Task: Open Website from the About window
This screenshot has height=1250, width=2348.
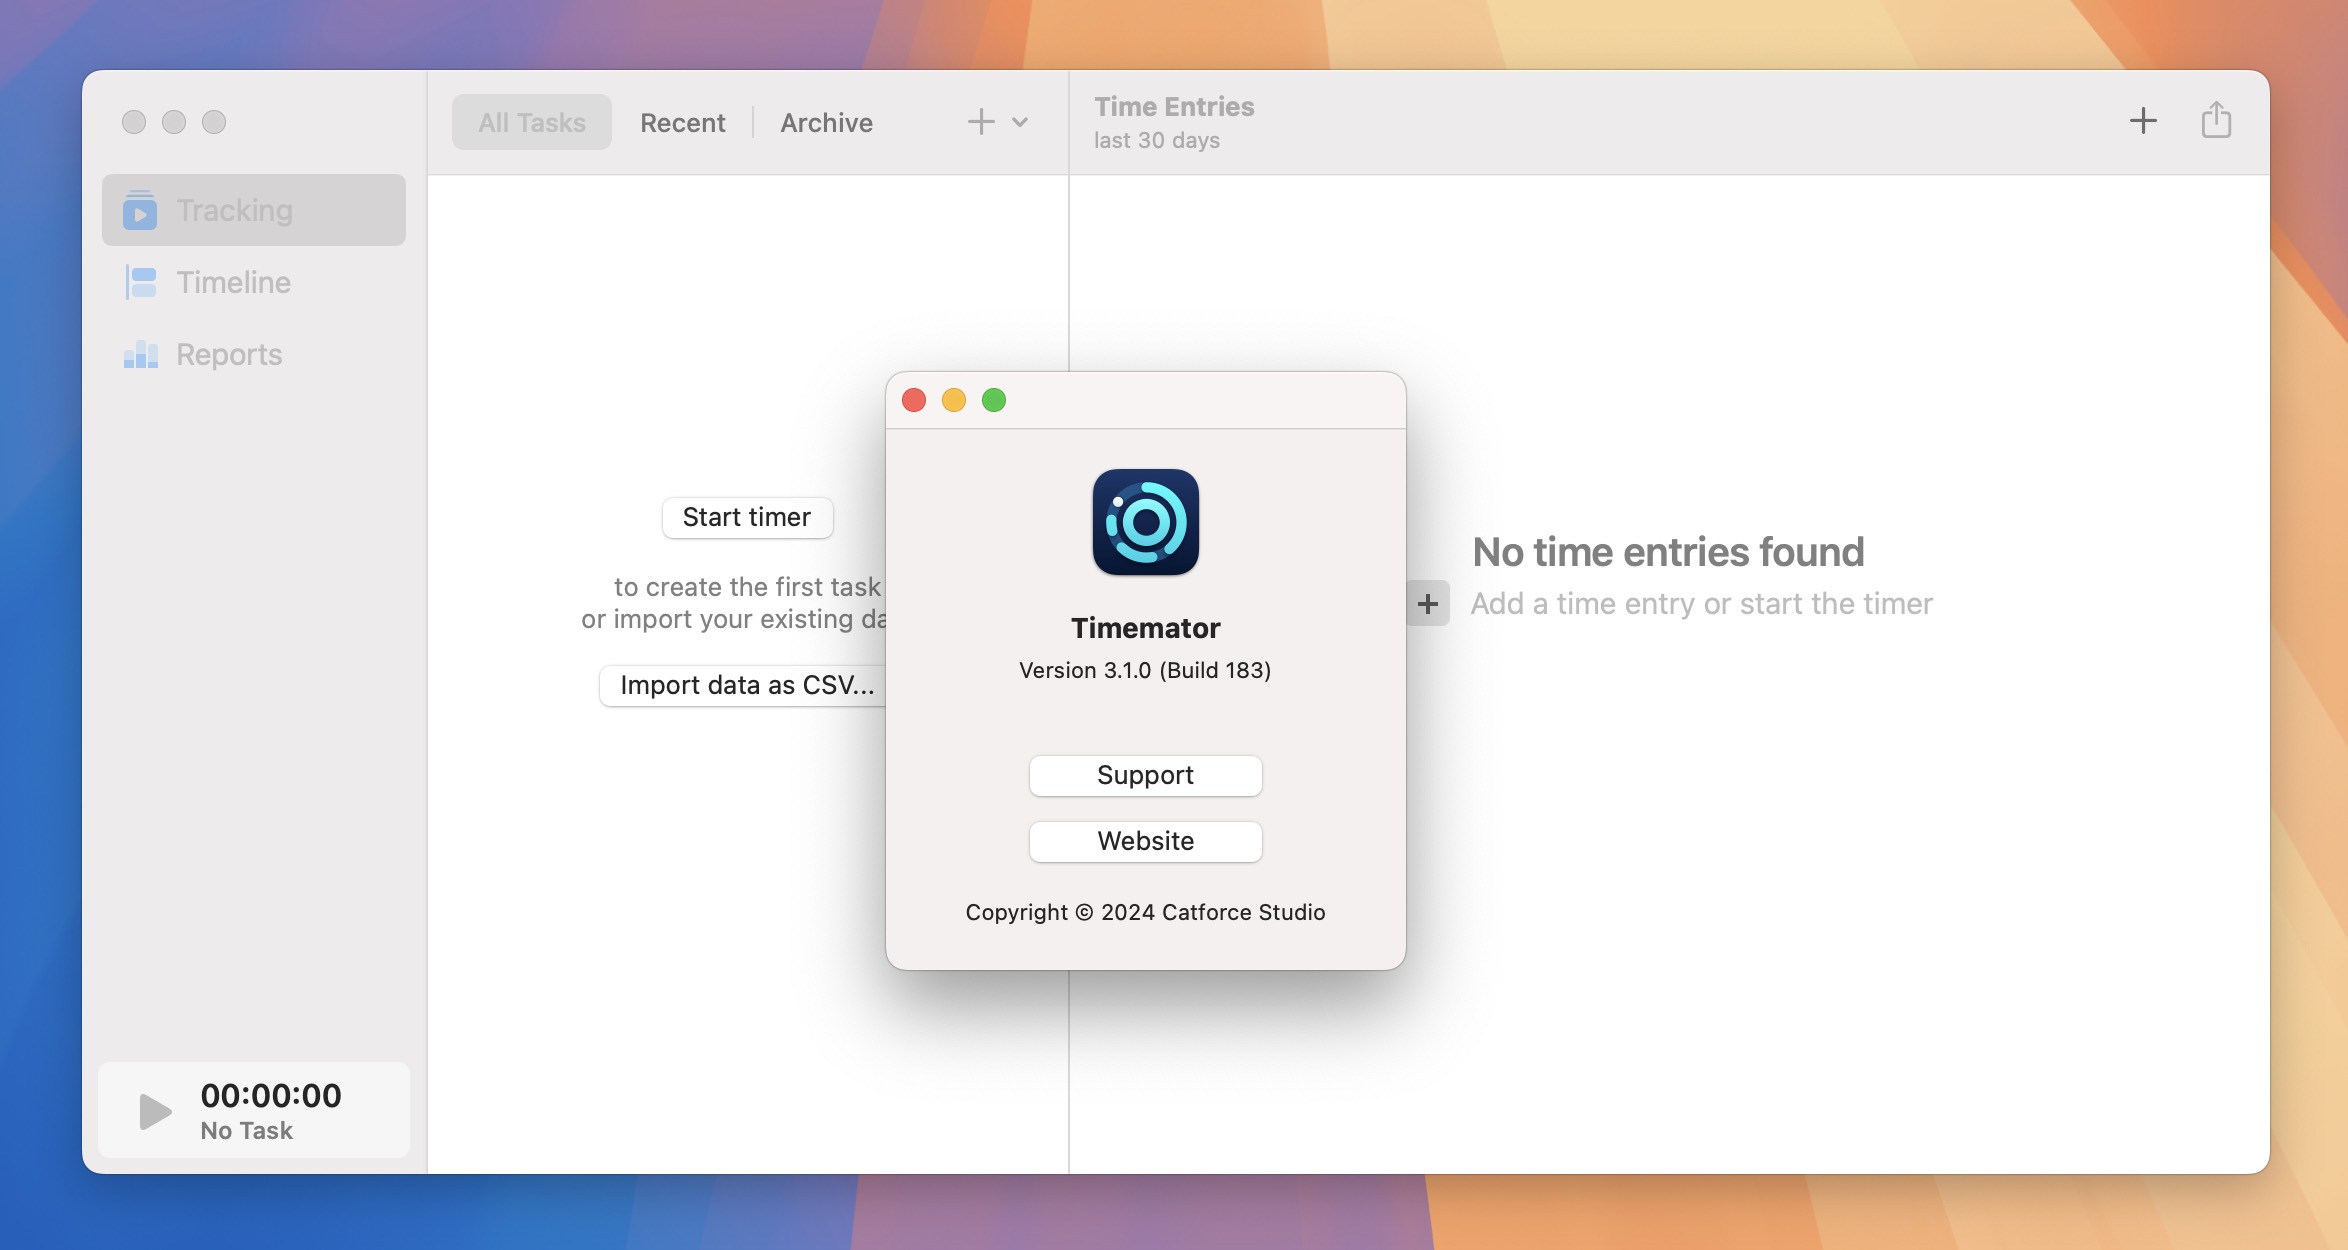Action: coord(1146,841)
